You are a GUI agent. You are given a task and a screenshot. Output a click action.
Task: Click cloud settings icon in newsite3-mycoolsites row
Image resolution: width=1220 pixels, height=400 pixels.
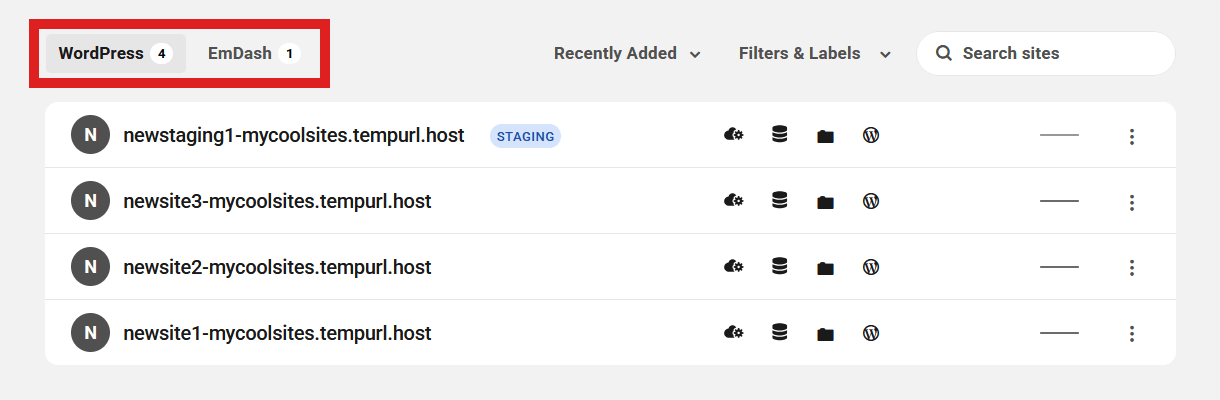pos(733,201)
